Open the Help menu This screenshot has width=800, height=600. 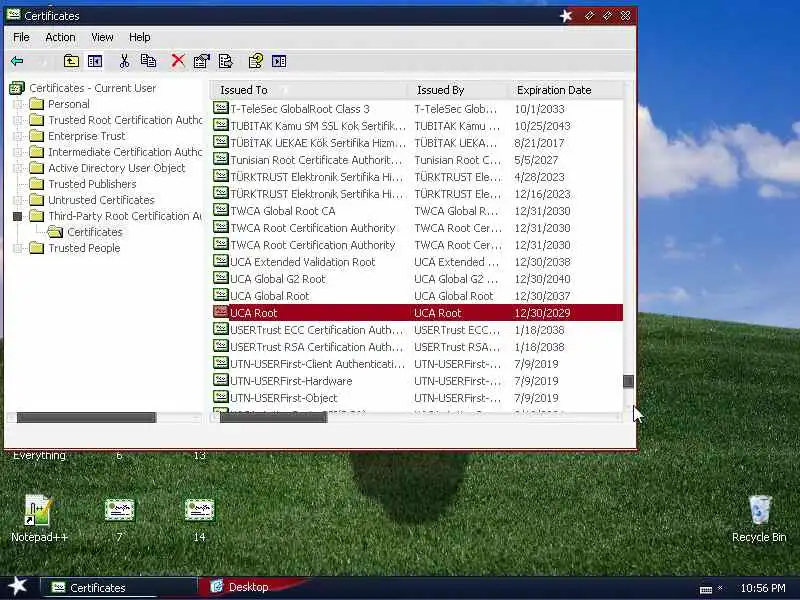(139, 37)
